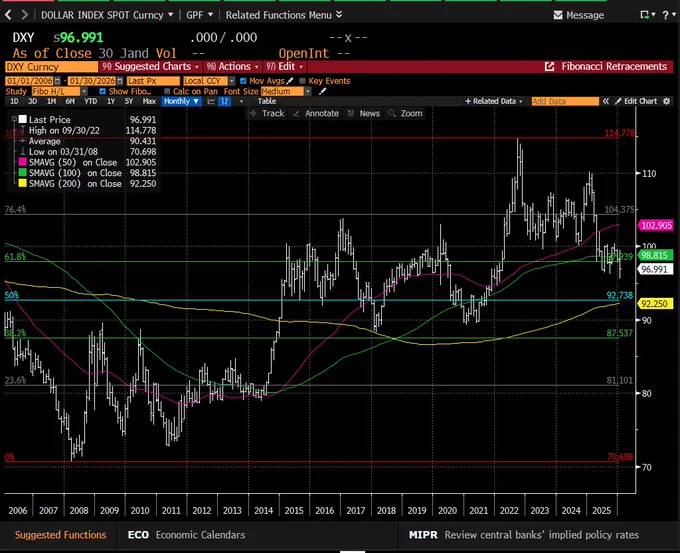Open the Monthly periodicity dropdown
The image size is (680, 553).
coord(181,101)
